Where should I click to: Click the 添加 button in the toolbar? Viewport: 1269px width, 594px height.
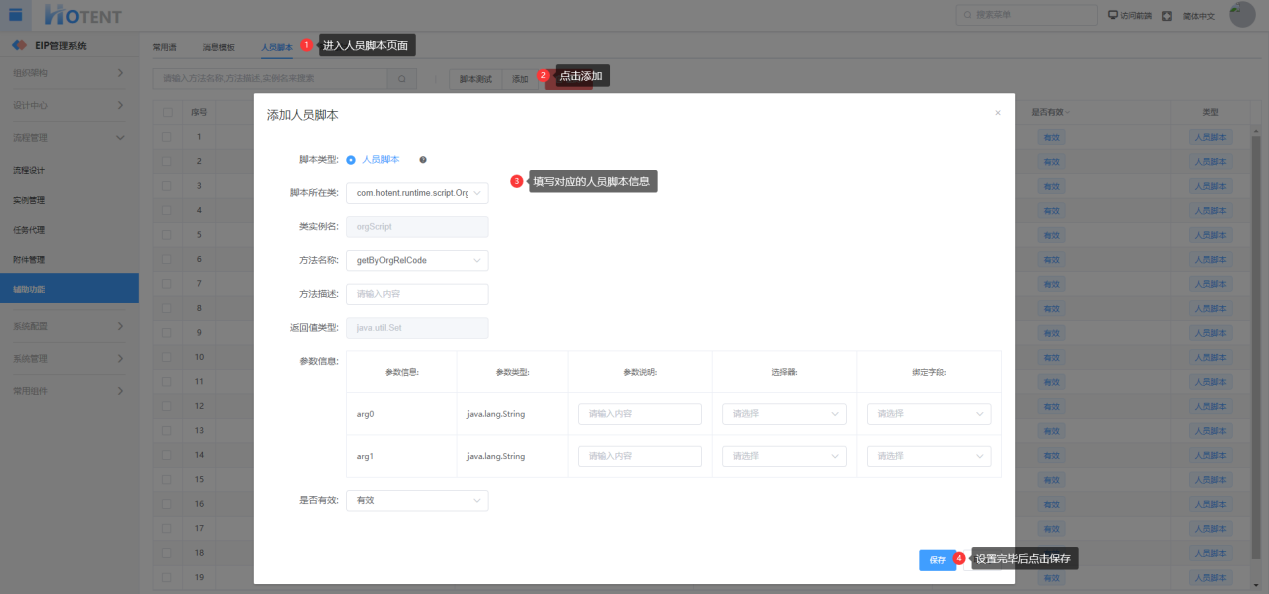pyautogui.click(x=520, y=79)
